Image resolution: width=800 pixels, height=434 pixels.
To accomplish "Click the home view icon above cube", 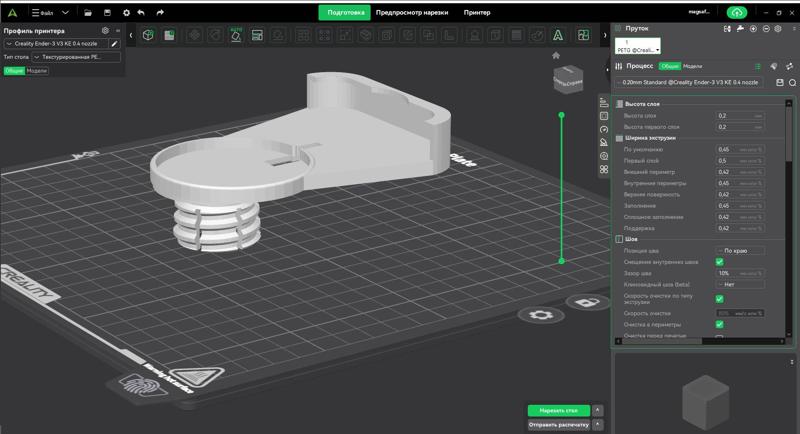I will pyautogui.click(x=557, y=55).
